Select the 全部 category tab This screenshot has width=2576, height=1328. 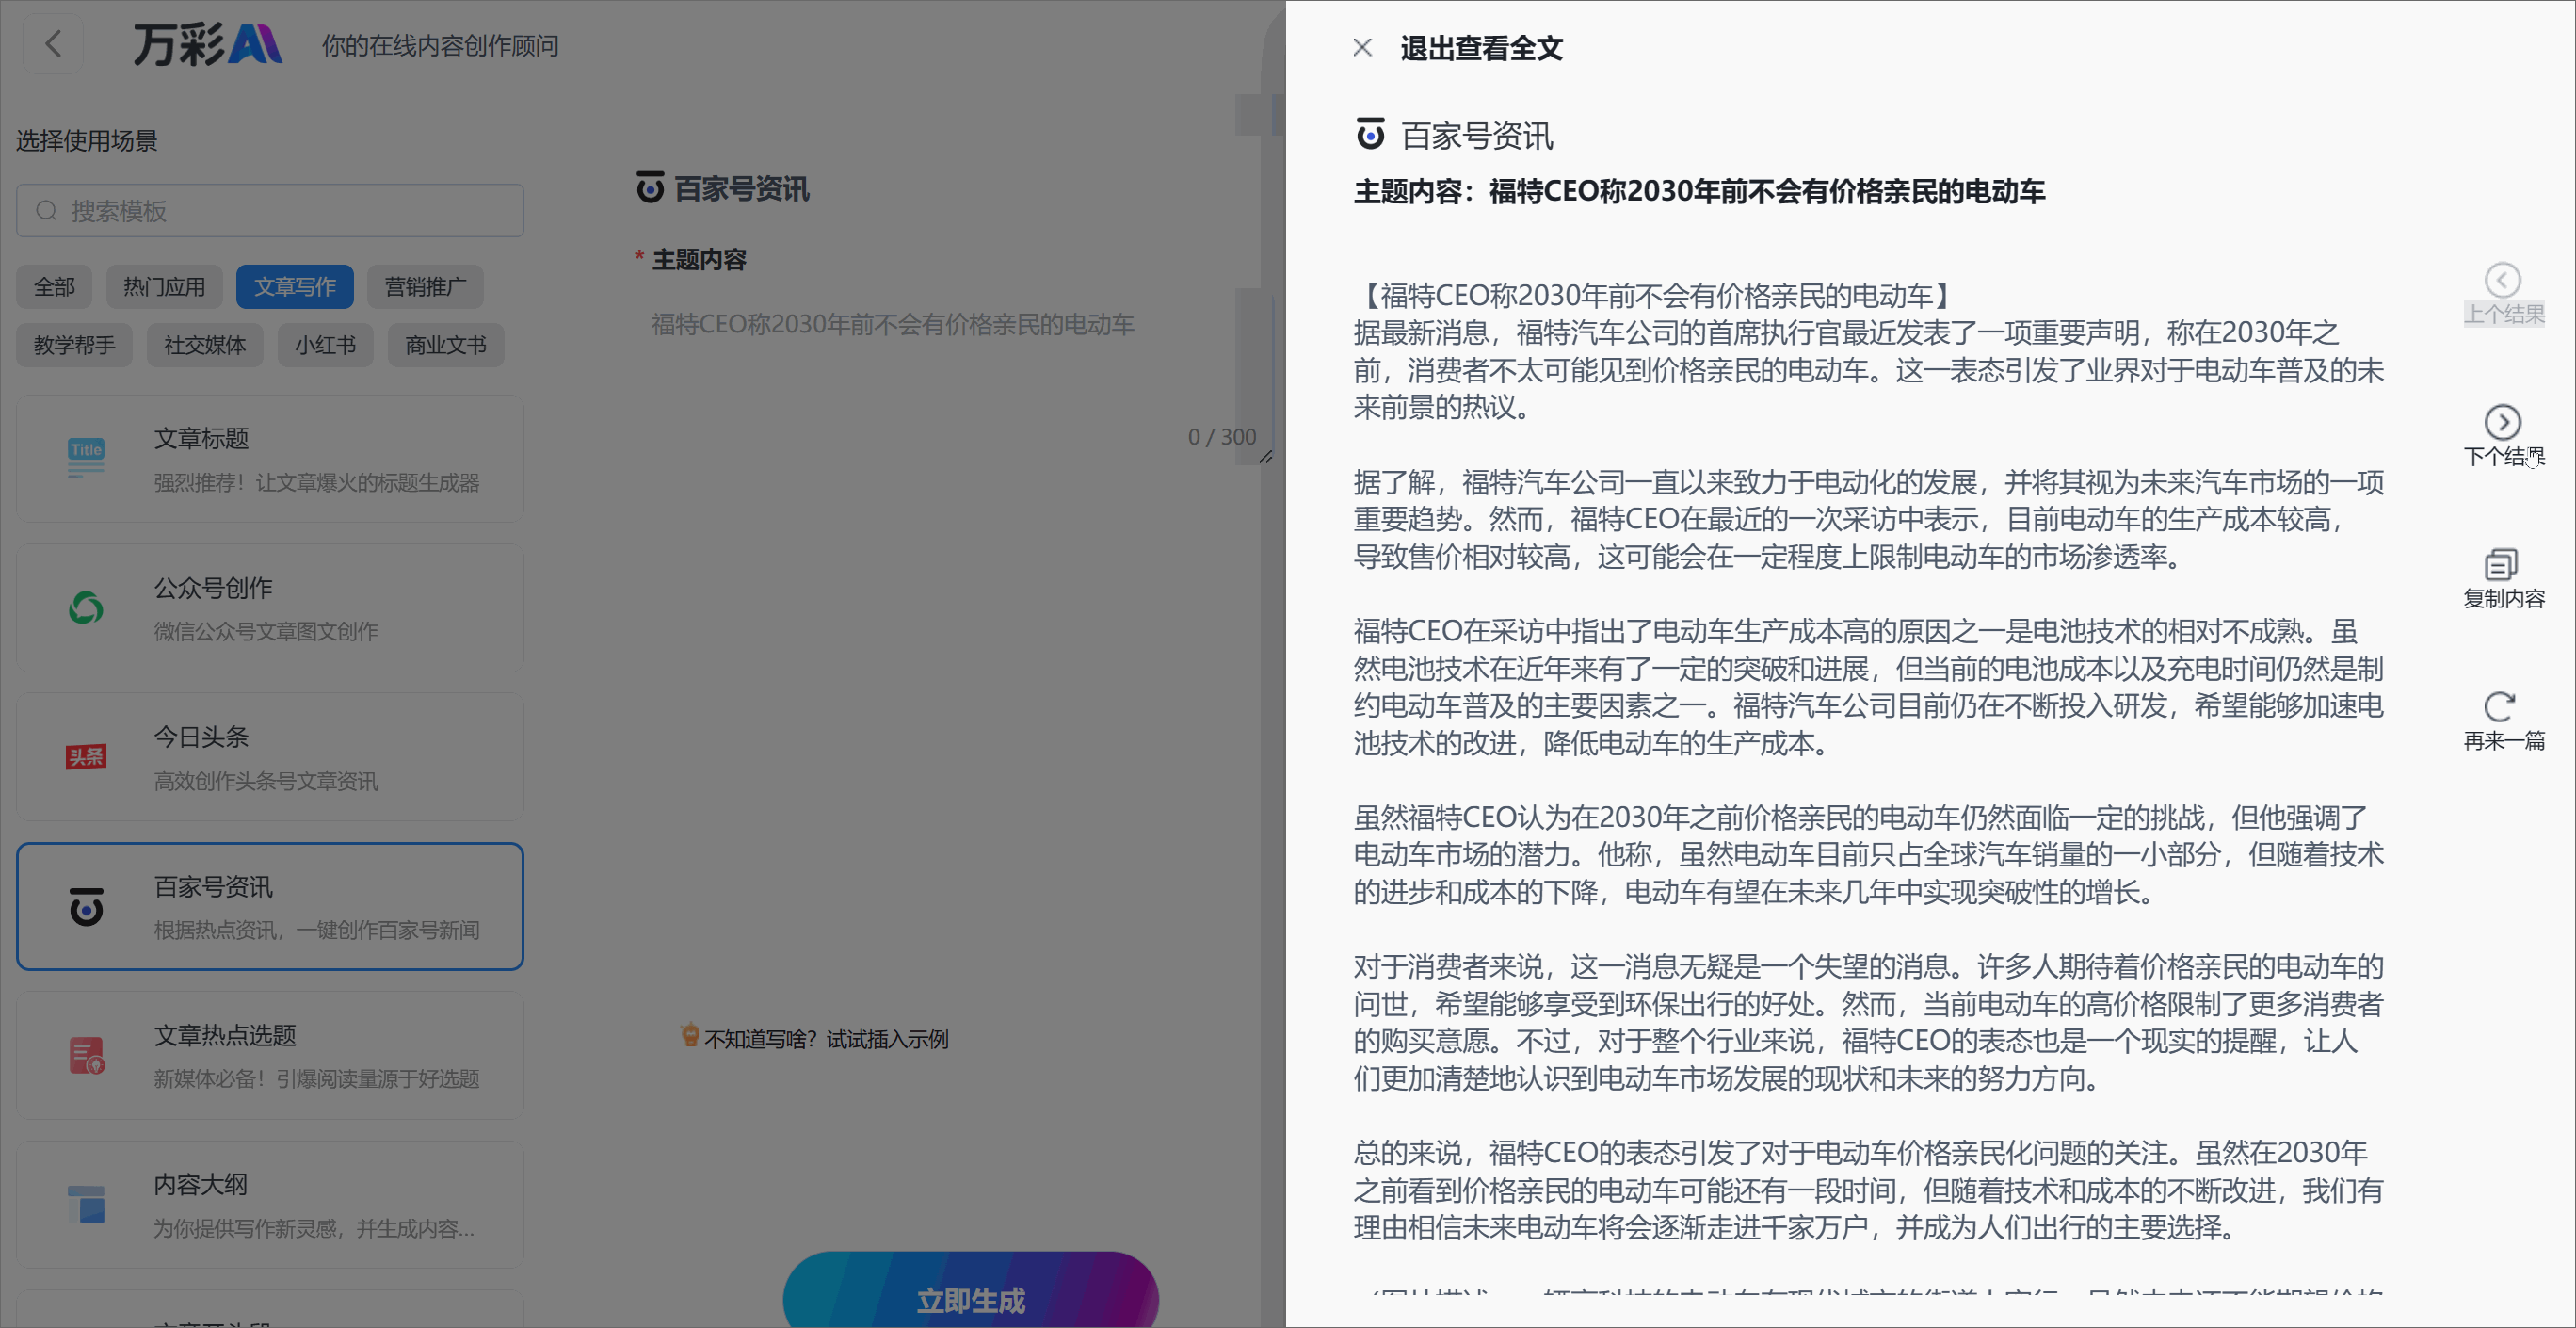[54, 287]
